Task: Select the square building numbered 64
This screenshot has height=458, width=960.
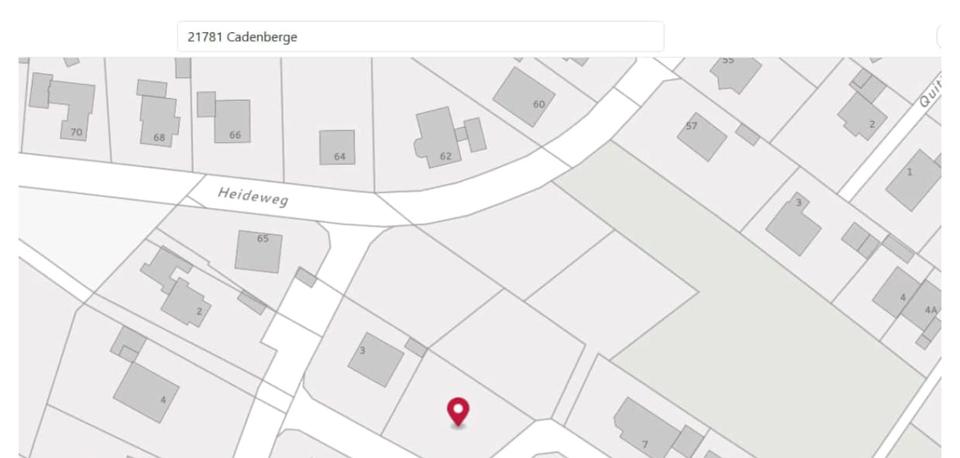Action: pyautogui.click(x=337, y=148)
